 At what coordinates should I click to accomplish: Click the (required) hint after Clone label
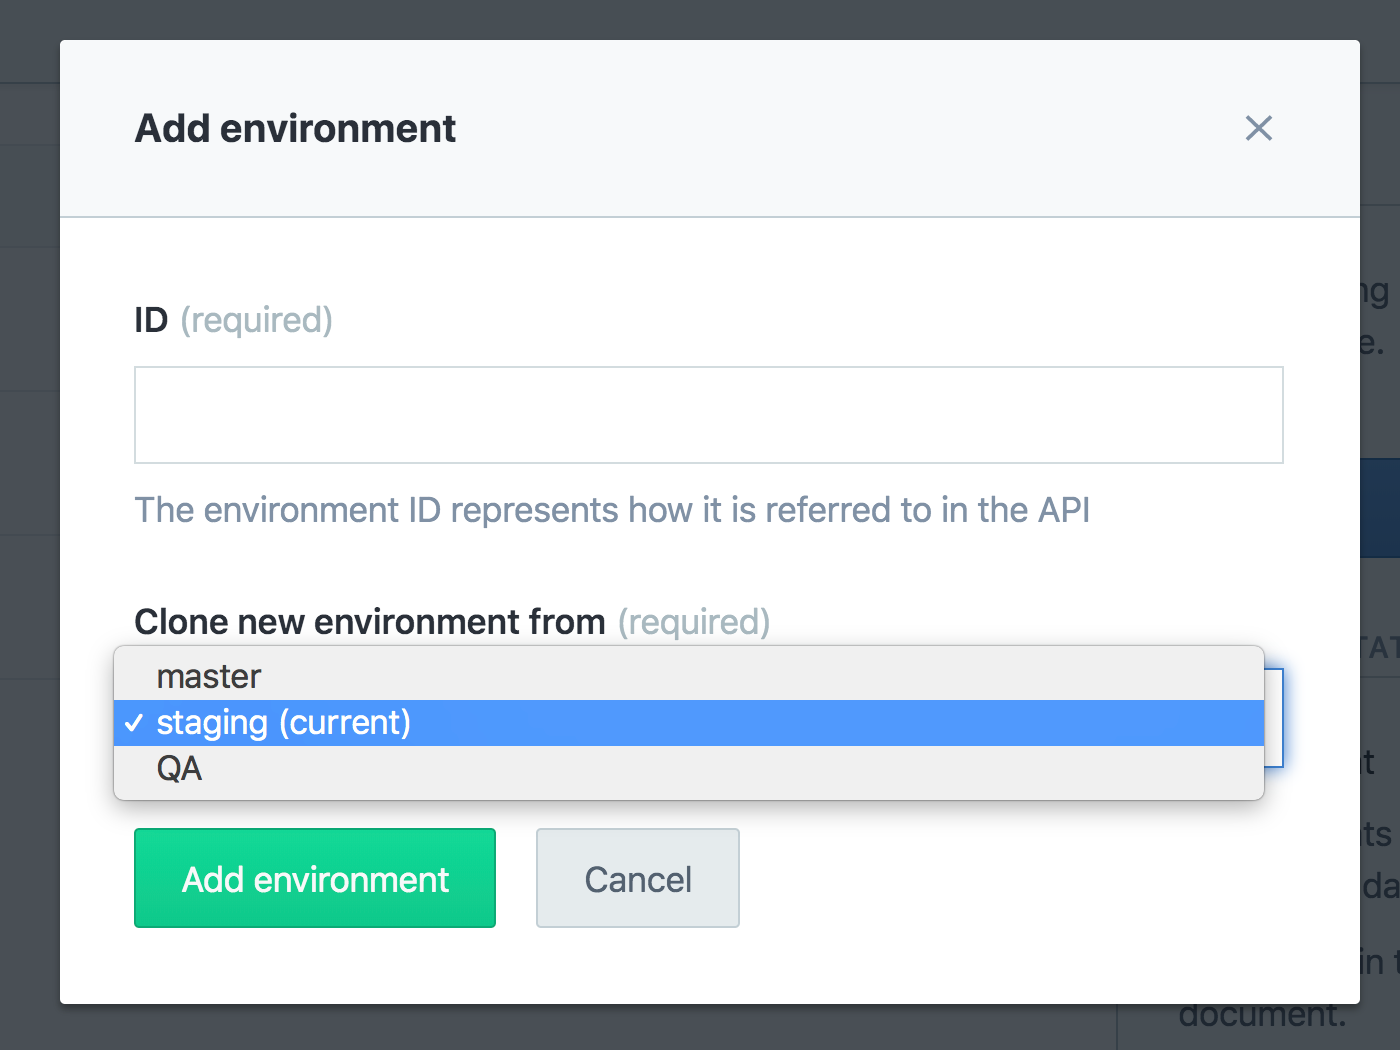click(x=694, y=622)
